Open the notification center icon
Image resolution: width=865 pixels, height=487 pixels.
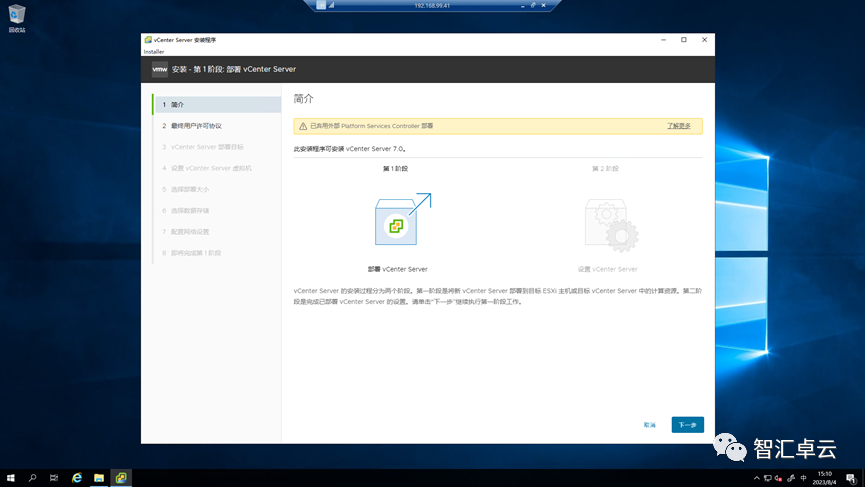(x=851, y=478)
